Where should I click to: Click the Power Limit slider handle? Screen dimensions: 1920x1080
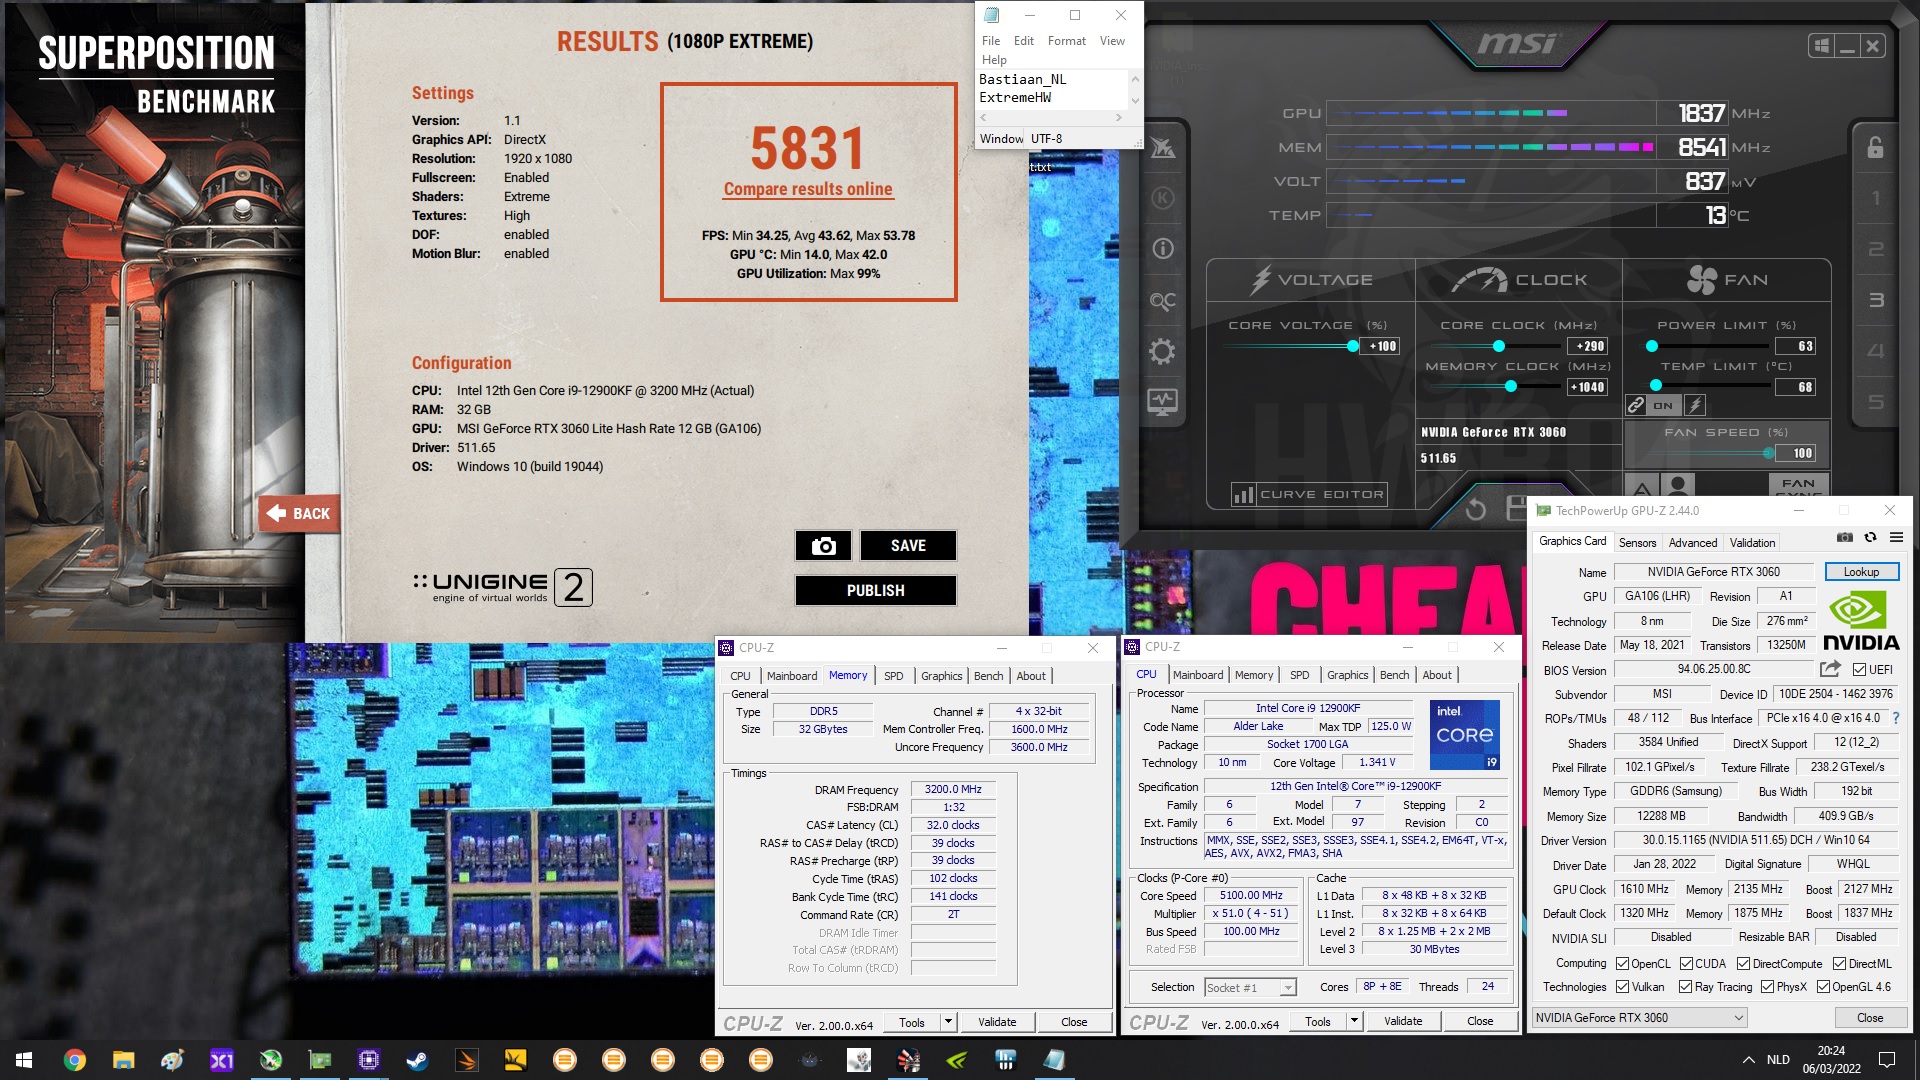(x=1652, y=346)
